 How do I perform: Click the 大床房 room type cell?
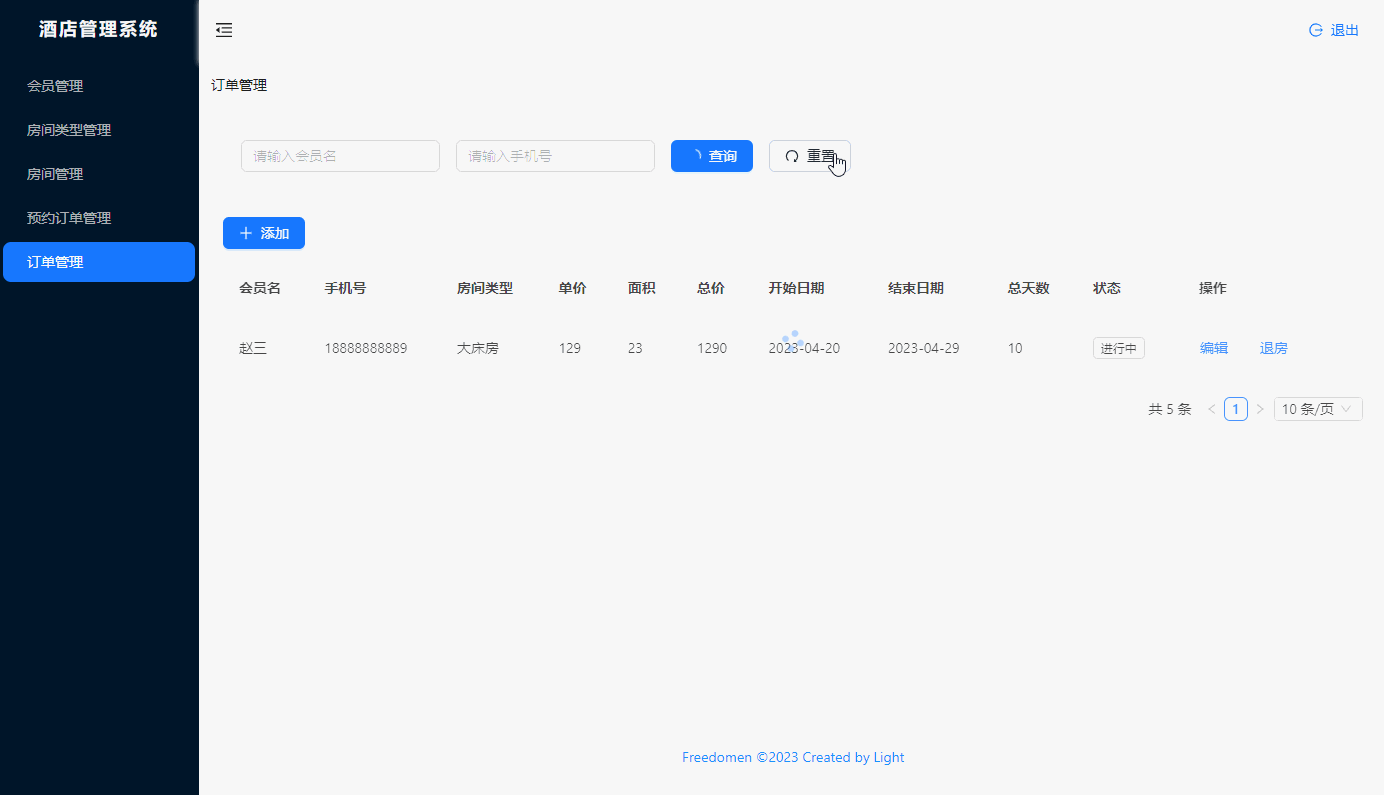478,348
